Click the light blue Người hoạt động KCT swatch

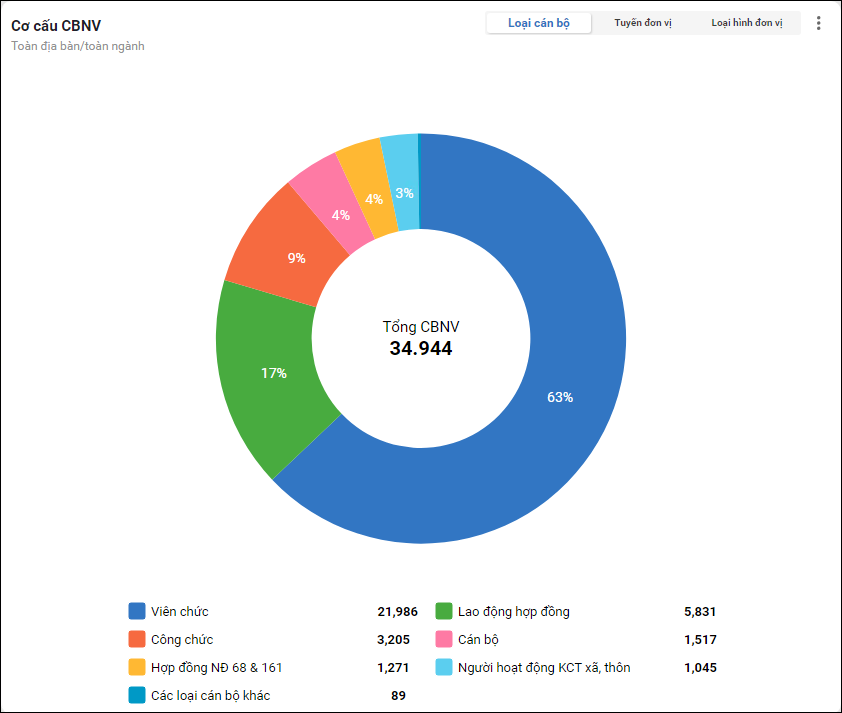(x=445, y=667)
